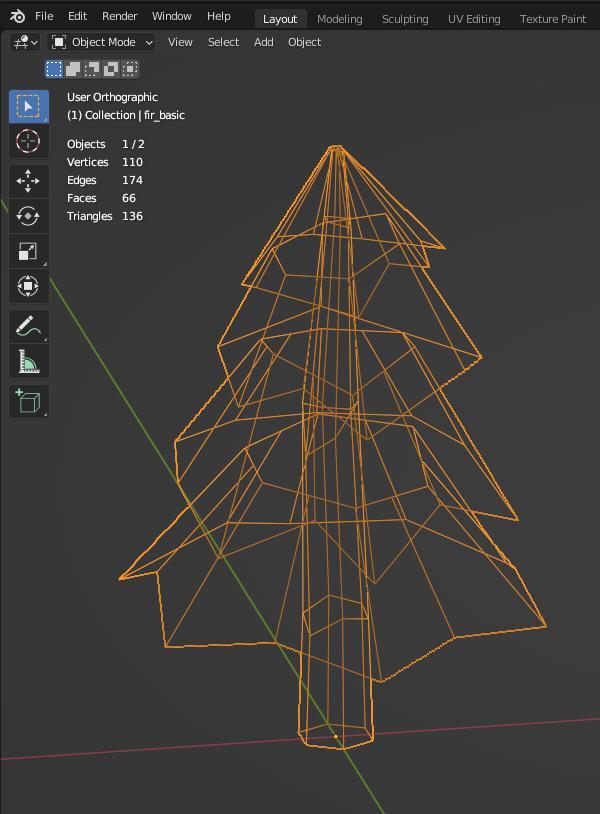Image resolution: width=600 pixels, height=814 pixels.
Task: Open the File menu
Action: pyautogui.click(x=44, y=17)
